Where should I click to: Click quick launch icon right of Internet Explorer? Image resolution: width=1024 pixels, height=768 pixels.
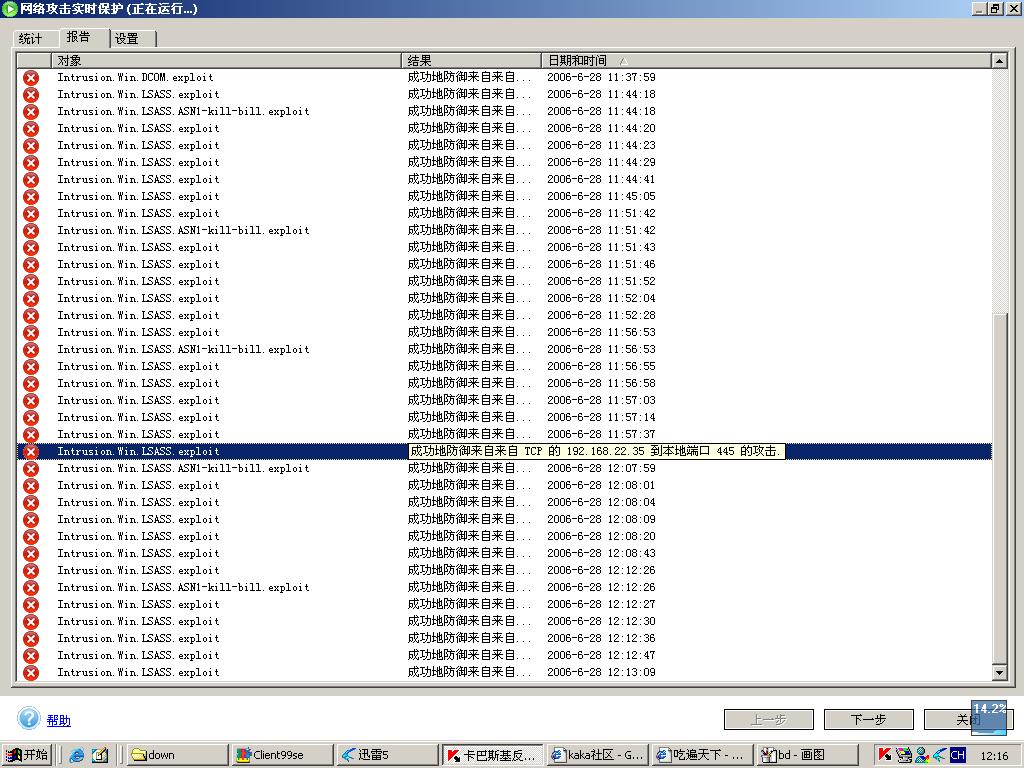coord(100,755)
